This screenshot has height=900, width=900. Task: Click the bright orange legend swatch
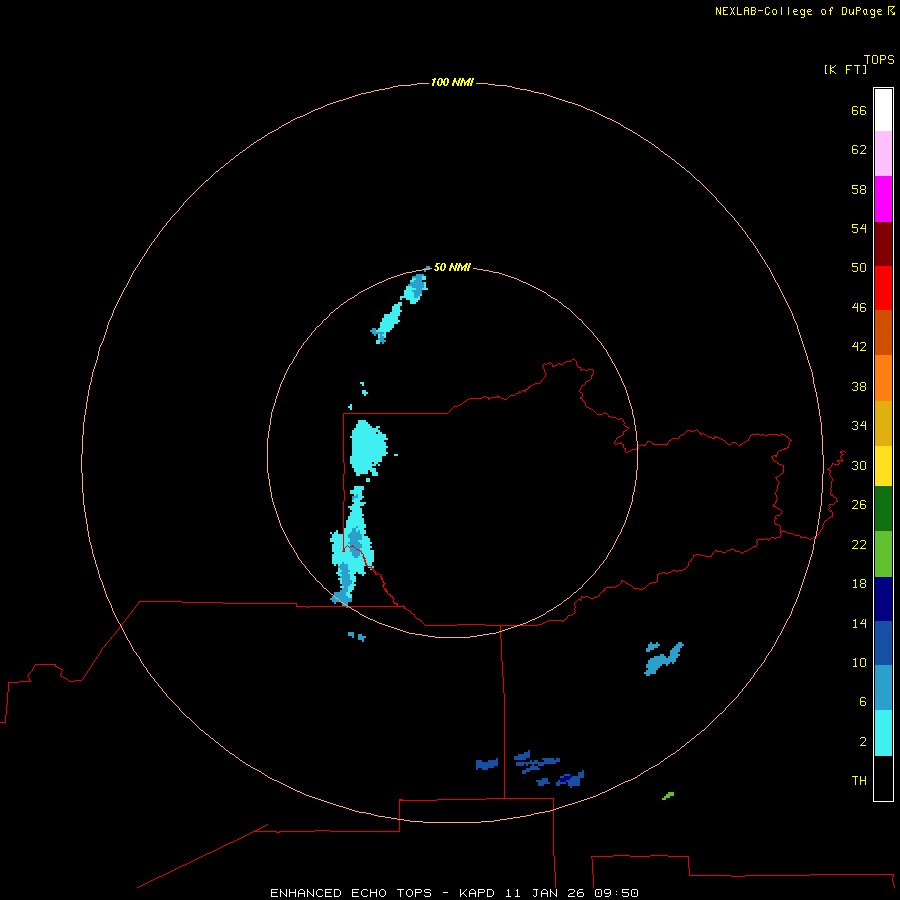click(x=883, y=378)
